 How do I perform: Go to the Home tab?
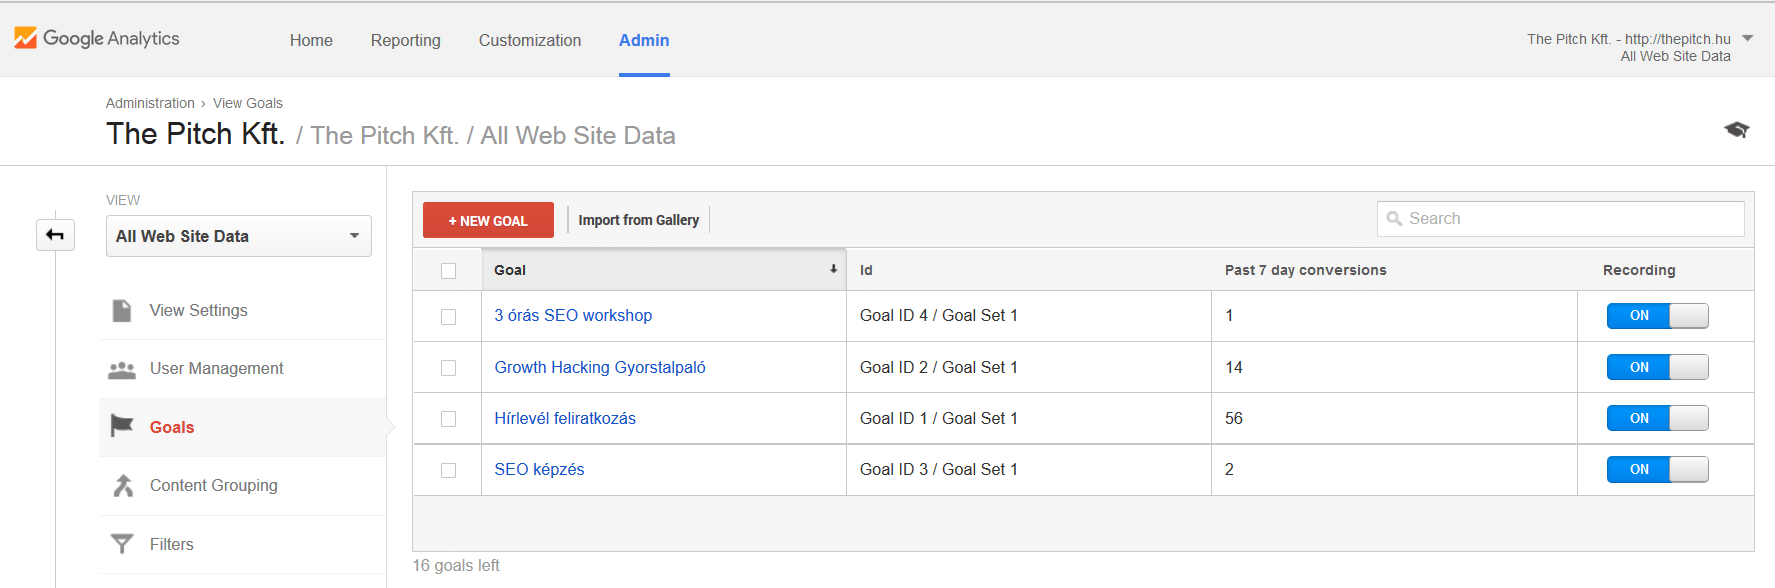click(x=311, y=40)
